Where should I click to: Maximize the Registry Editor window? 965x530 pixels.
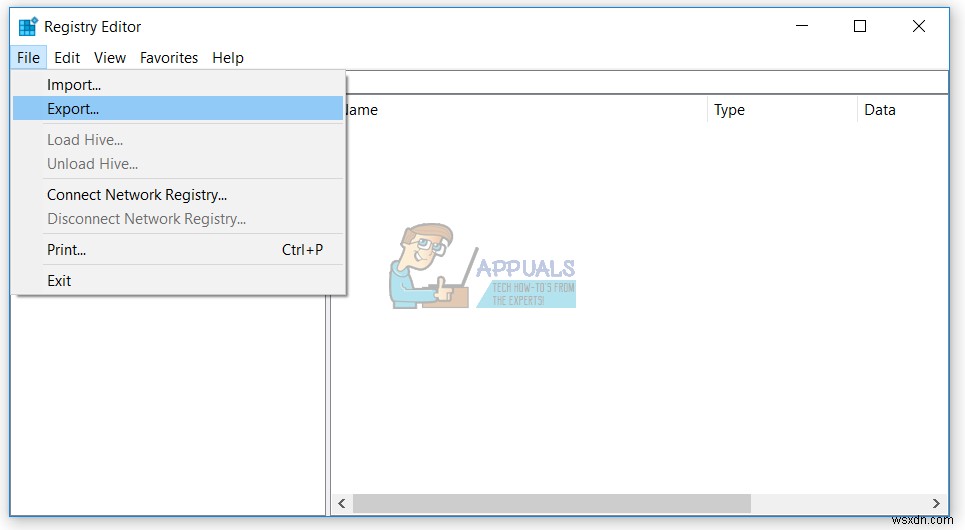click(x=860, y=26)
